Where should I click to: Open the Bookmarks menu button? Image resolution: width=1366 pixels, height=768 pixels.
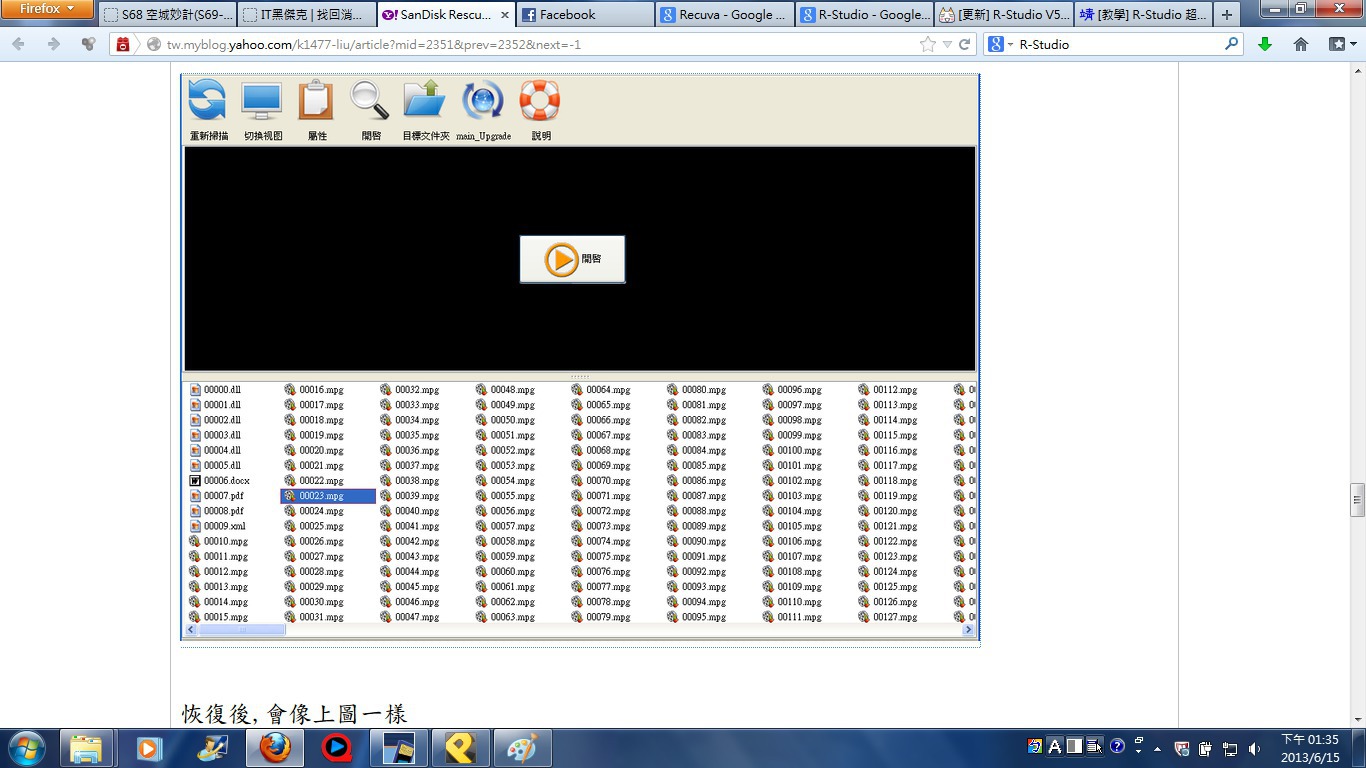1341,44
